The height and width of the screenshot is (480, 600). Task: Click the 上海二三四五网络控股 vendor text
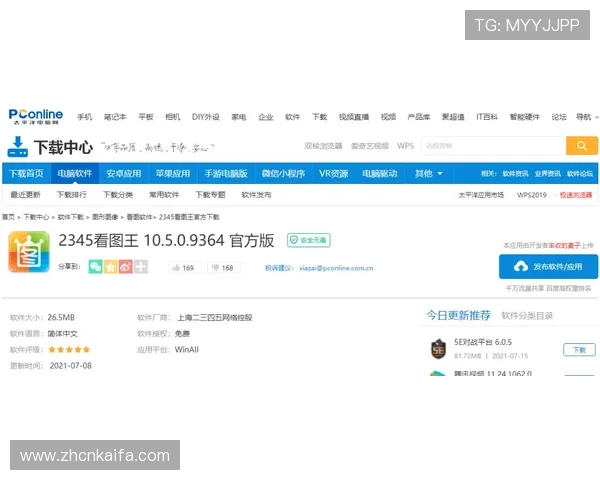pyautogui.click(x=215, y=318)
